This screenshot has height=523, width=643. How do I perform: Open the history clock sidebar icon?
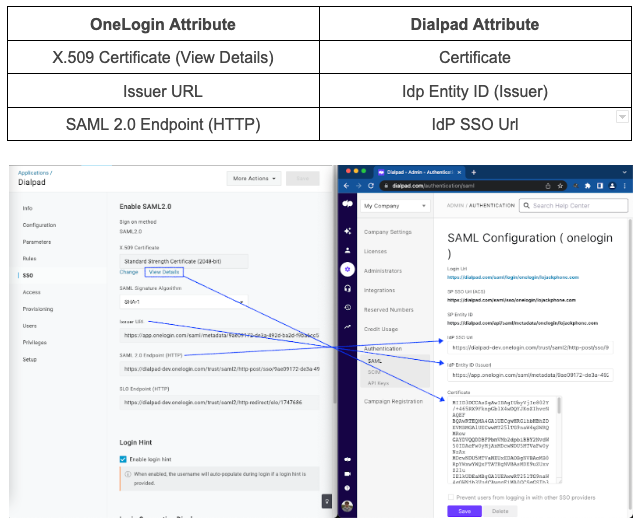347,307
